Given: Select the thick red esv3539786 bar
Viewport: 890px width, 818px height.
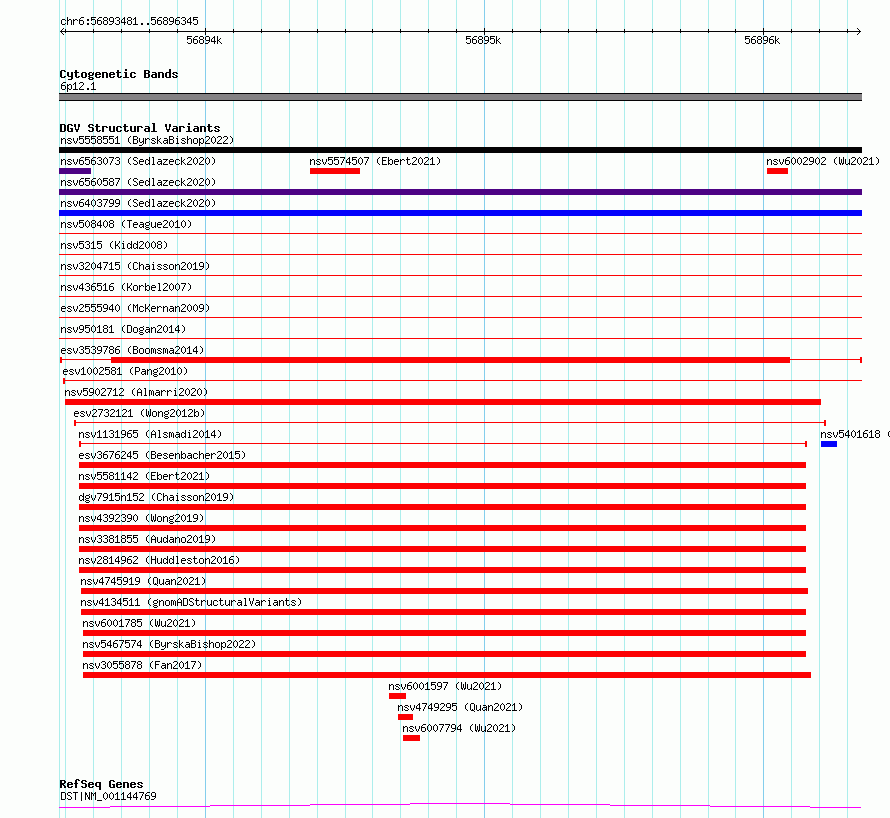Looking at the screenshot, I should point(450,360).
